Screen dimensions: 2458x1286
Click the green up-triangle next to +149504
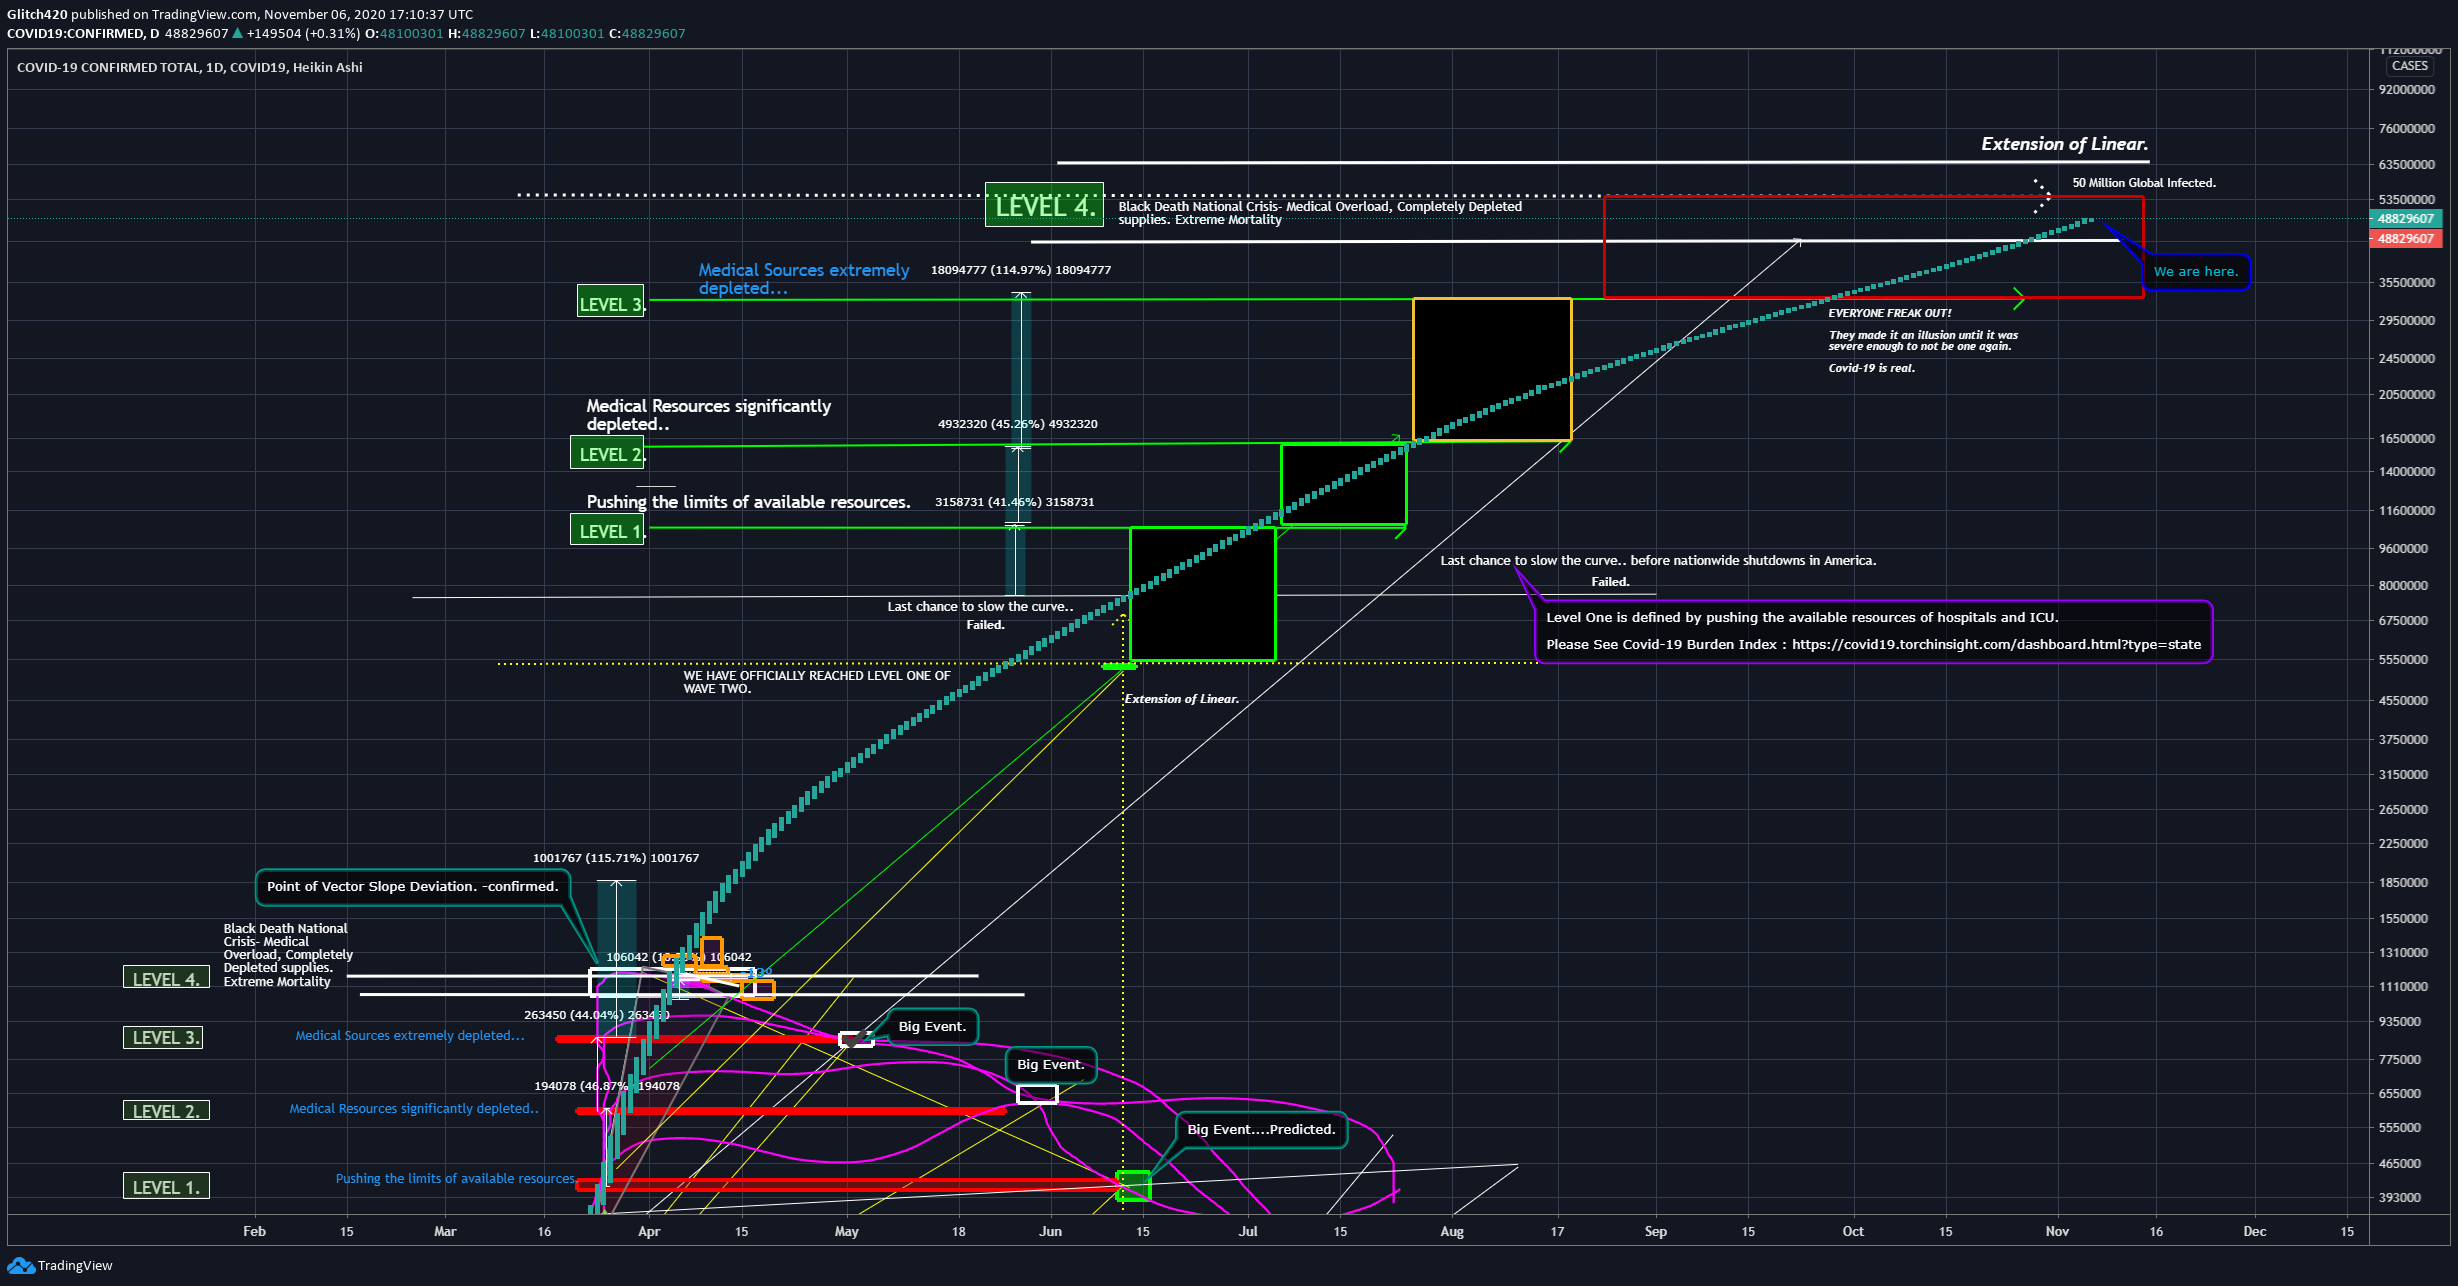237,33
